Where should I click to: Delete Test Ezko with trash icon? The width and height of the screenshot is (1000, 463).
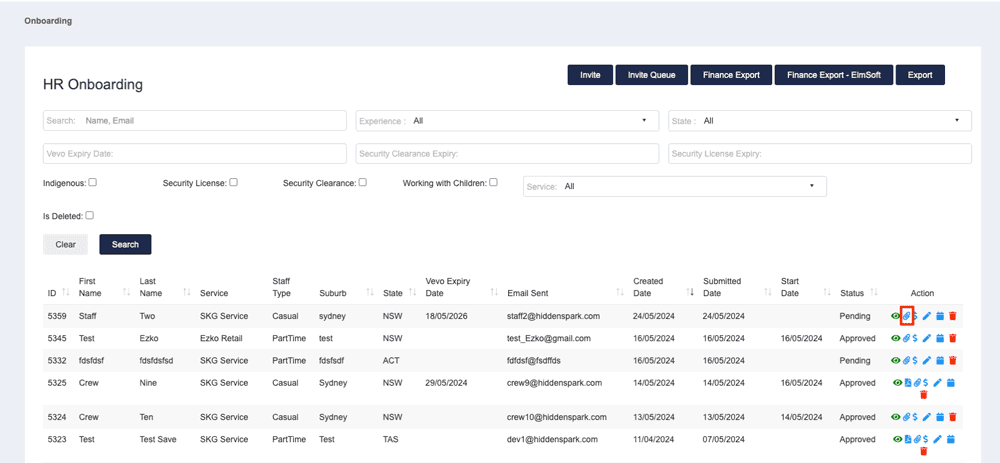click(953, 338)
